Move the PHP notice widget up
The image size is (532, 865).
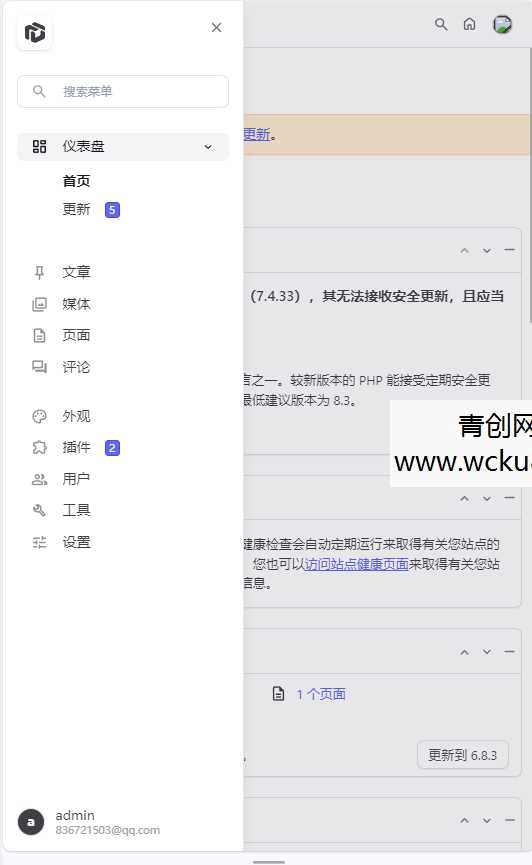(x=465, y=250)
